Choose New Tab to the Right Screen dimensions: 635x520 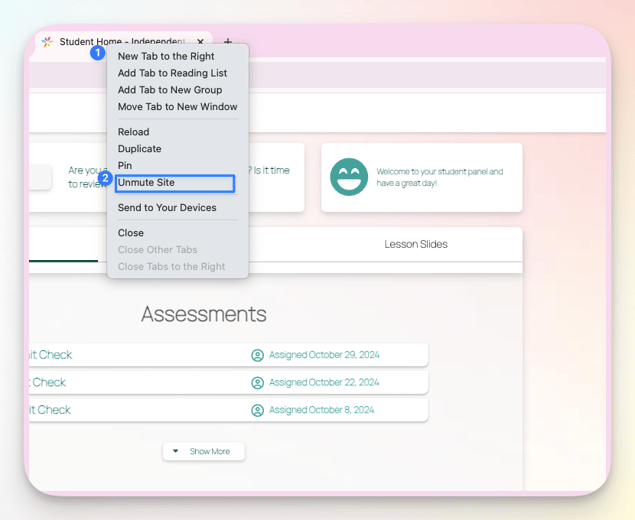pyautogui.click(x=166, y=56)
